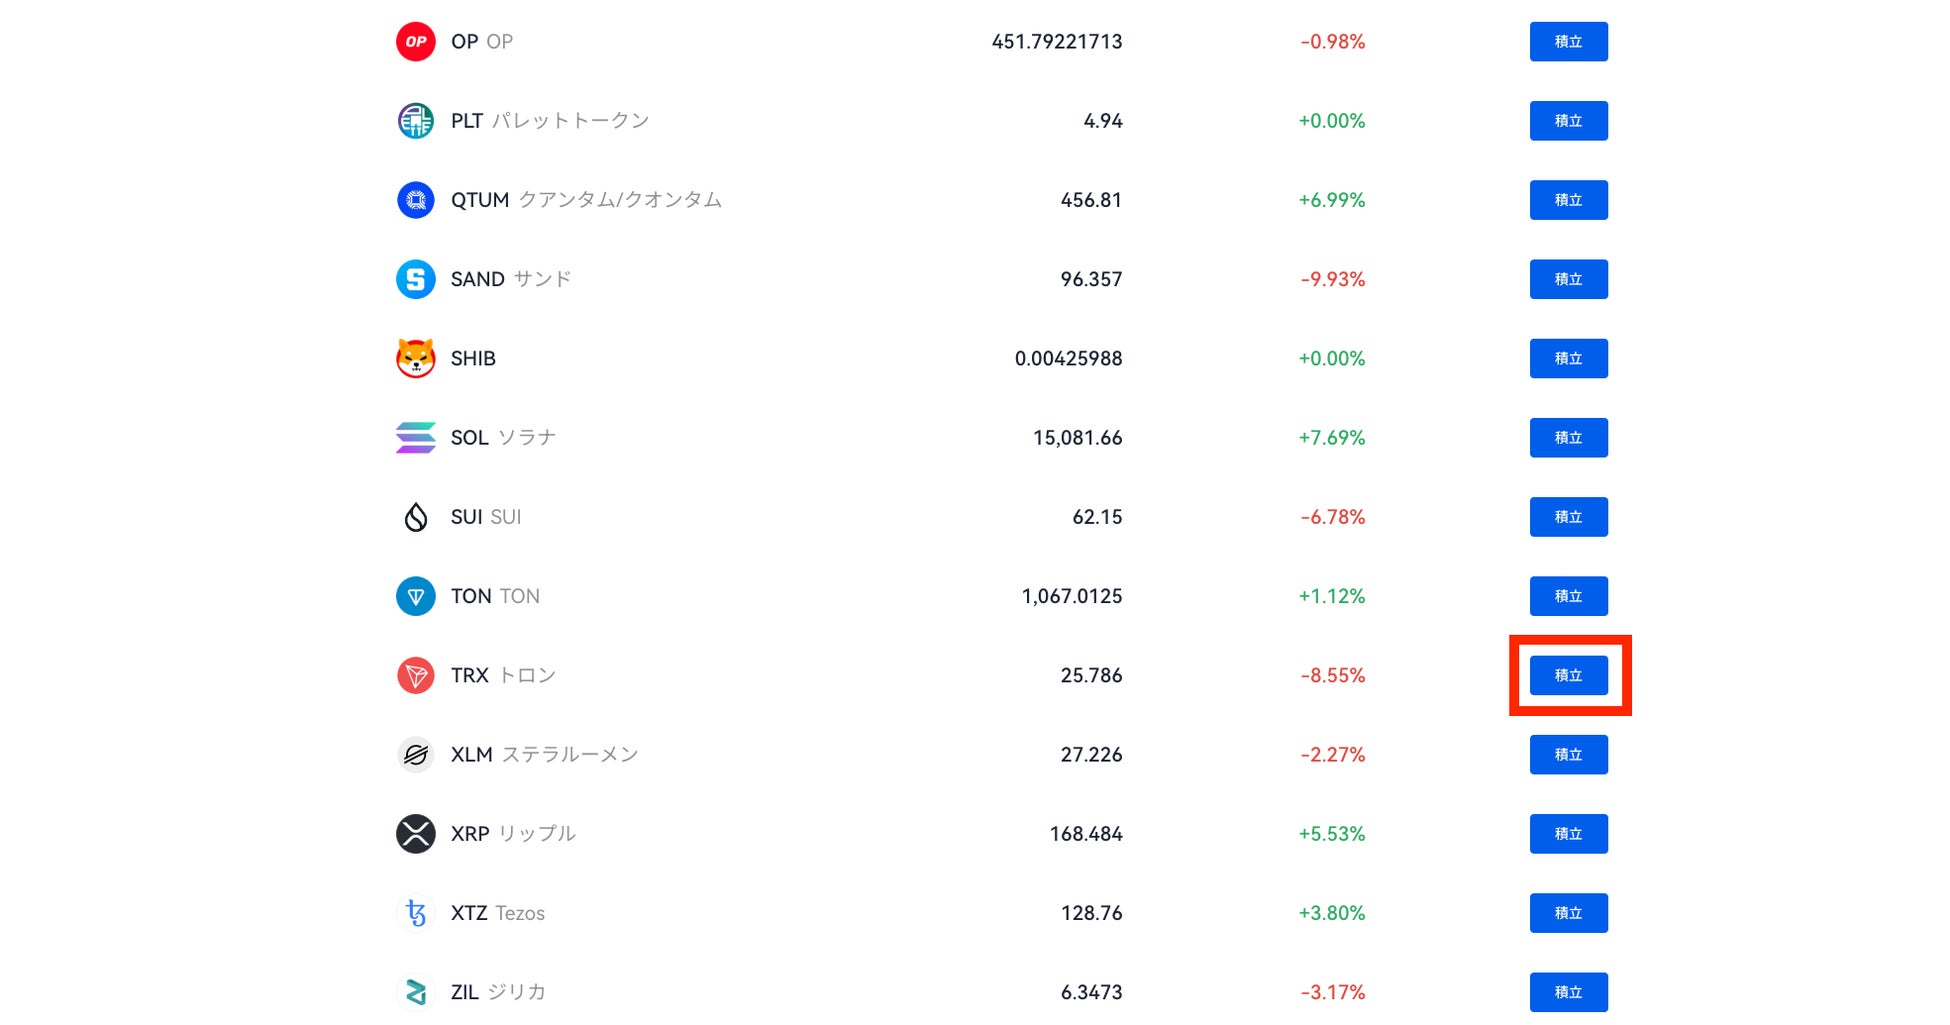
Task: Click the TON coin icon
Action: (415, 596)
